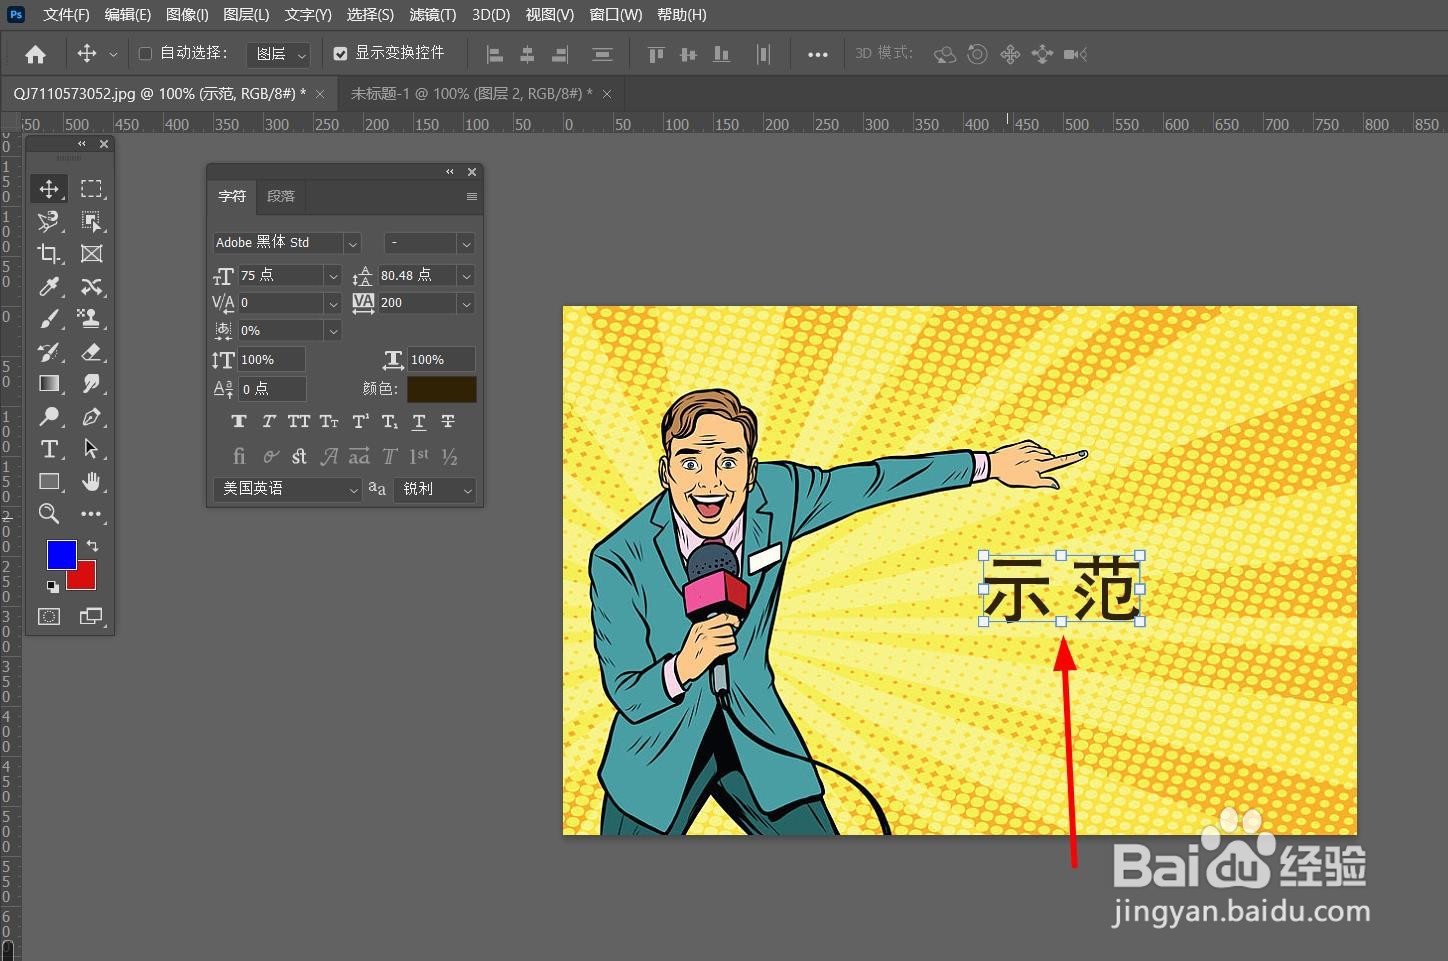Viewport: 1448px width, 961px height.
Task: Expand the kerning dropdown showing 0
Action: point(333,303)
